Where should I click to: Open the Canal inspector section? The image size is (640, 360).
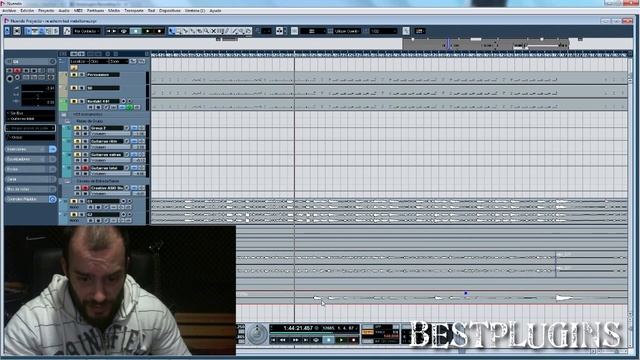26,179
